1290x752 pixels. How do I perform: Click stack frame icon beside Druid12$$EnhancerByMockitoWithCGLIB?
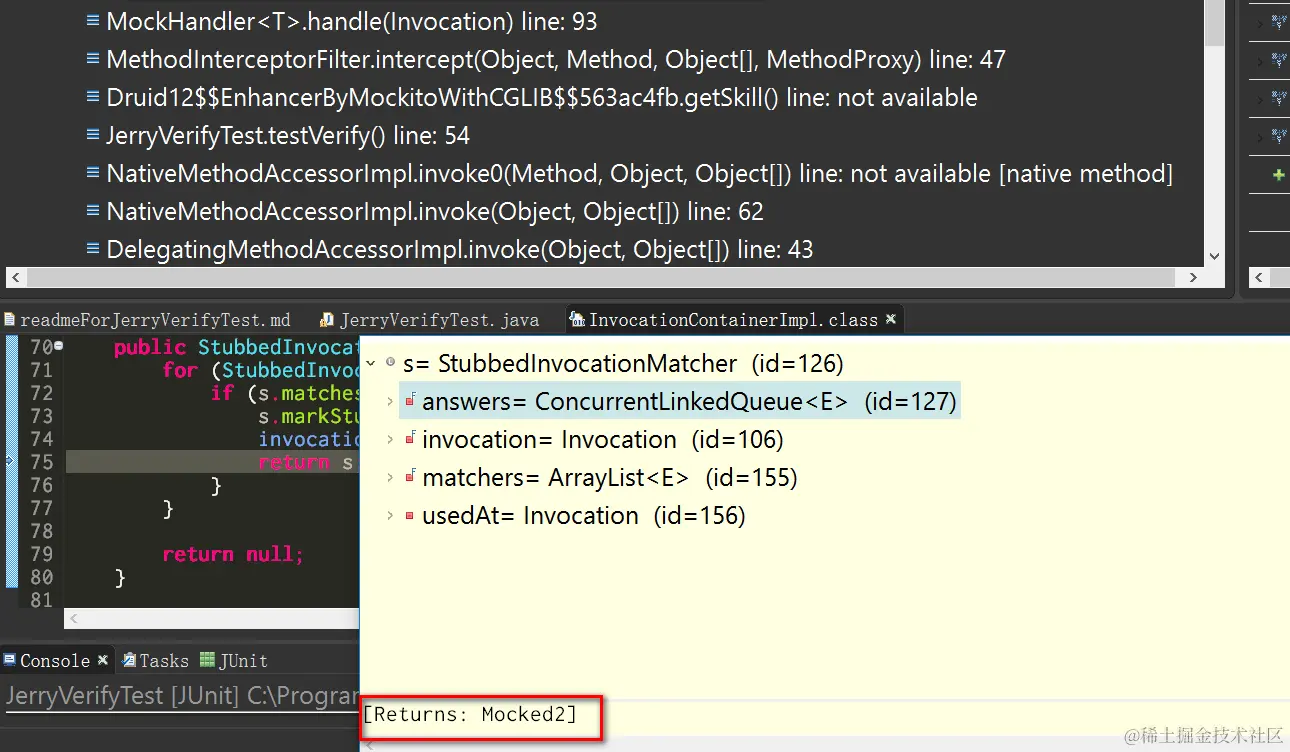click(x=93, y=97)
